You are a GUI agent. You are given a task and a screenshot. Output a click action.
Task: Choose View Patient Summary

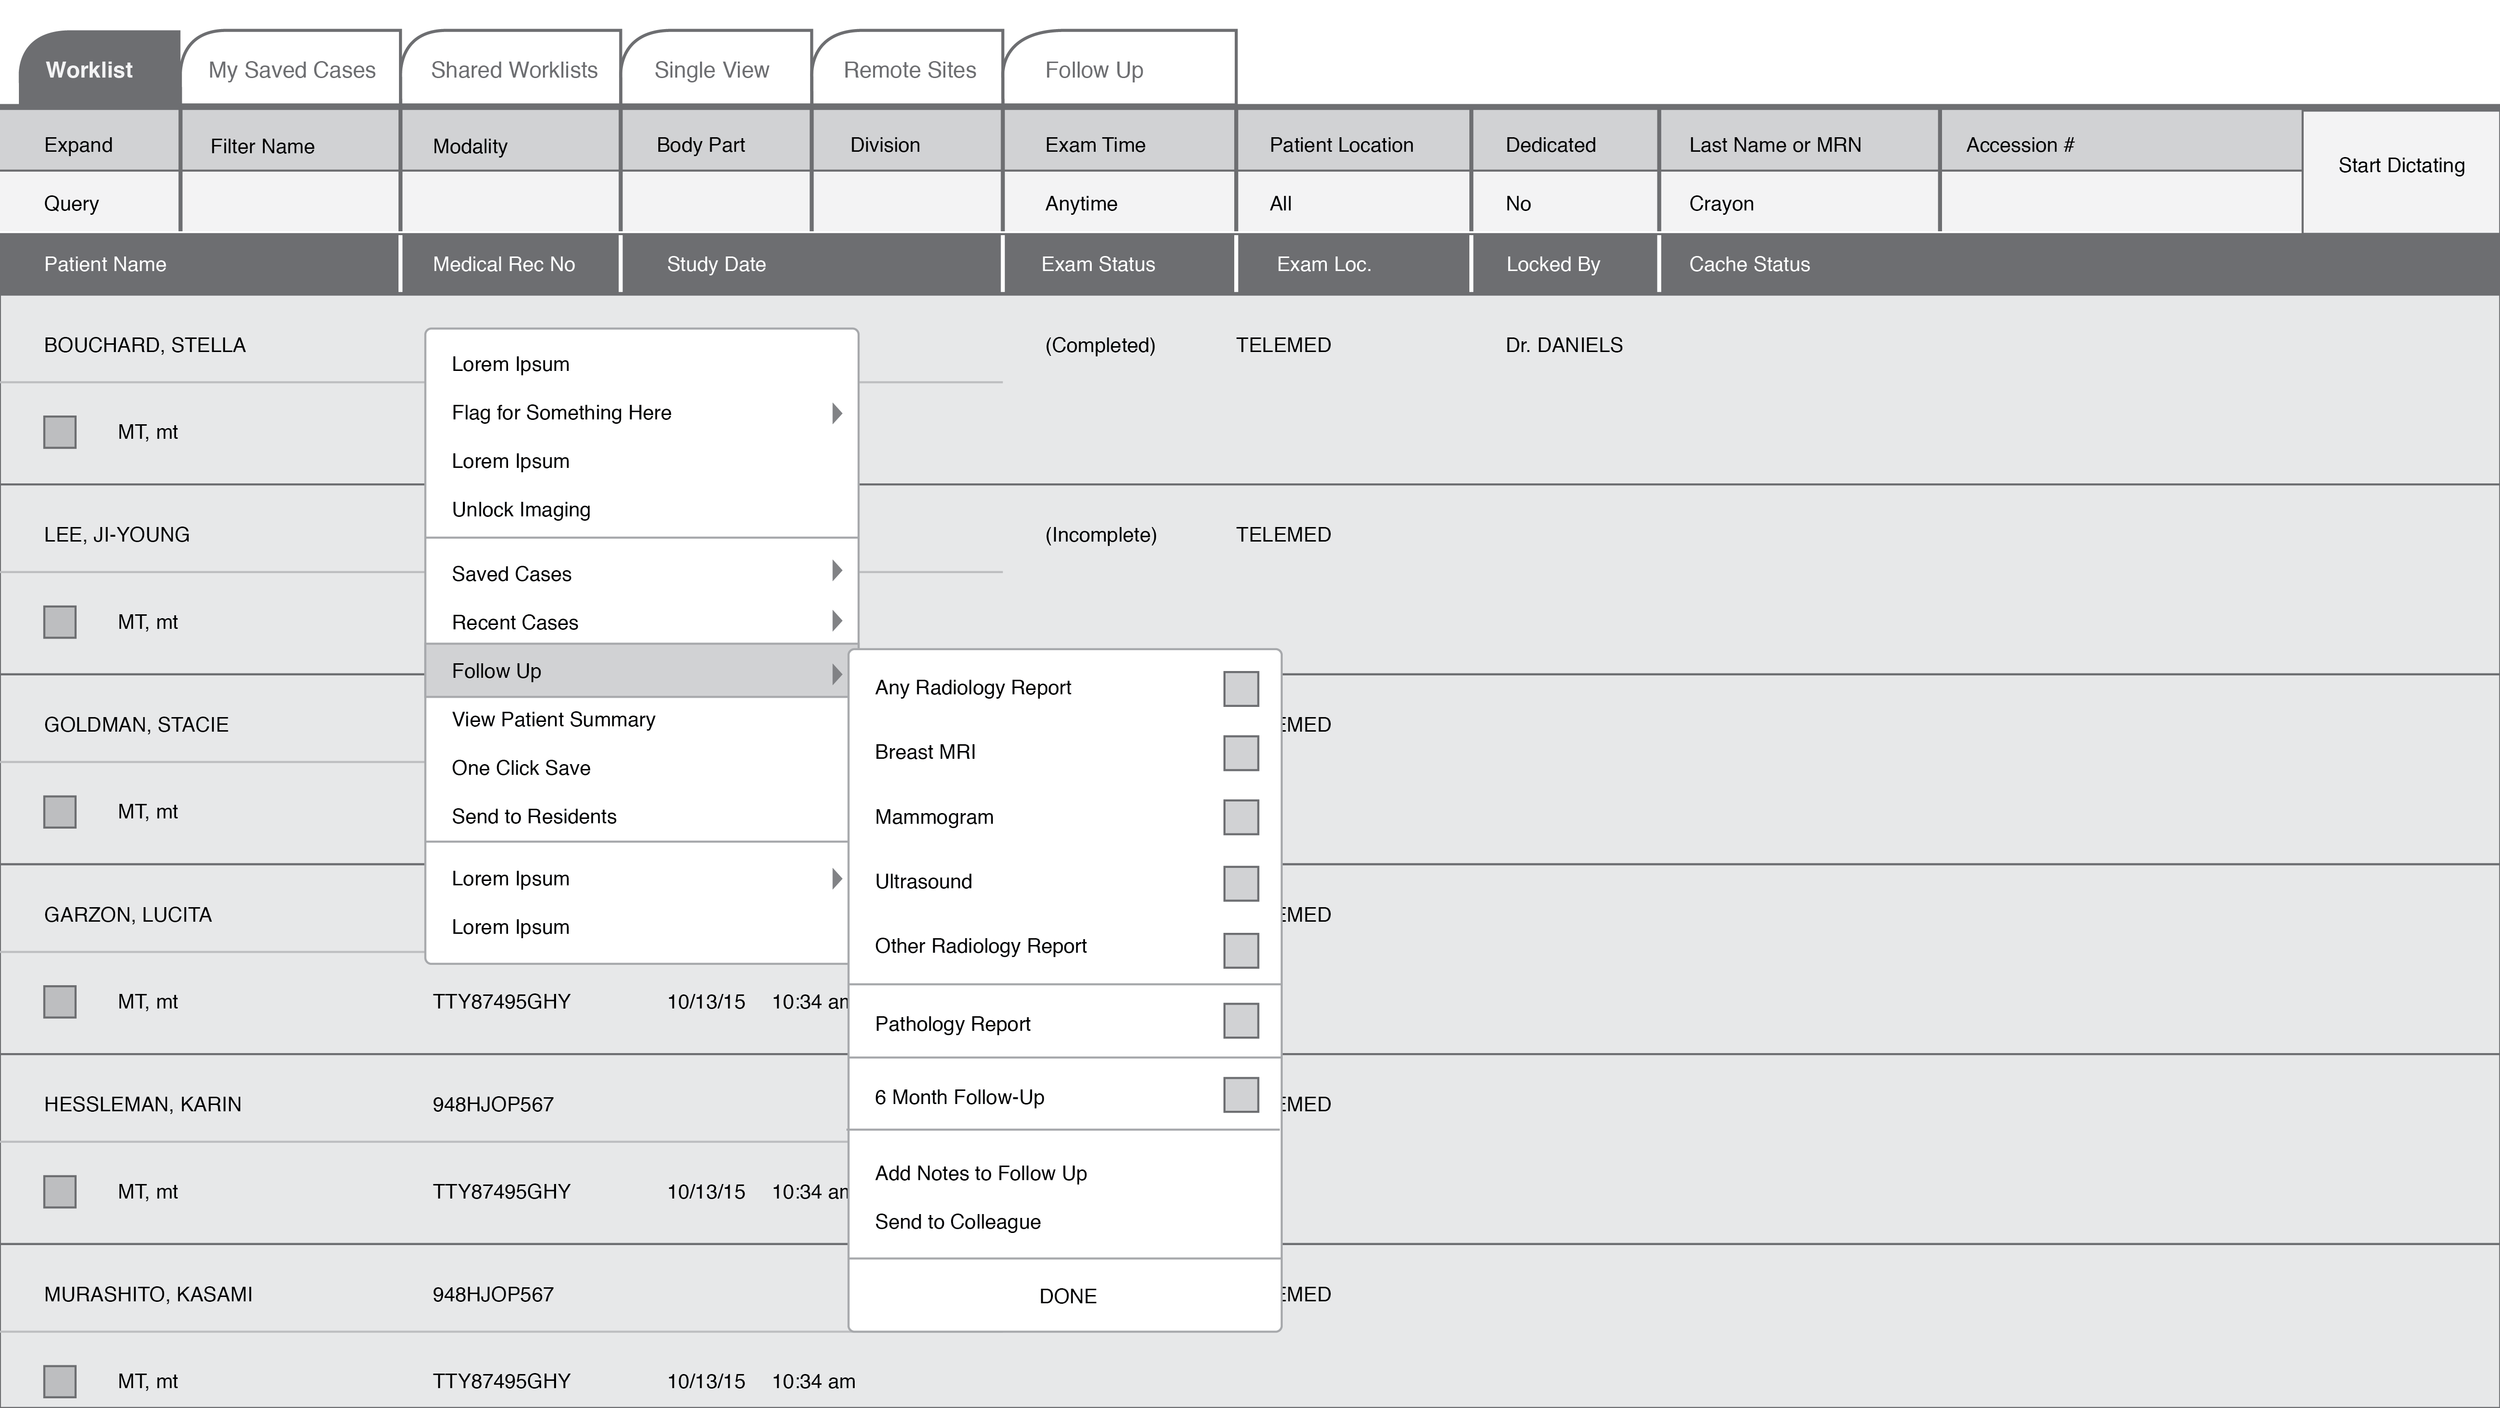click(637, 719)
